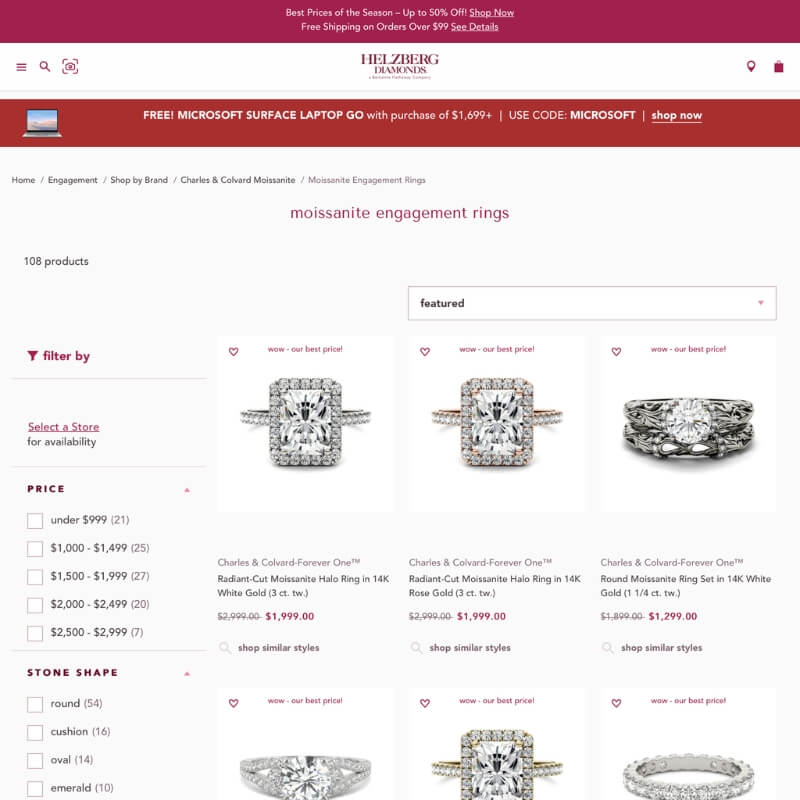Click the search magnifier icon
Image resolution: width=800 pixels, height=800 pixels.
(x=45, y=66)
